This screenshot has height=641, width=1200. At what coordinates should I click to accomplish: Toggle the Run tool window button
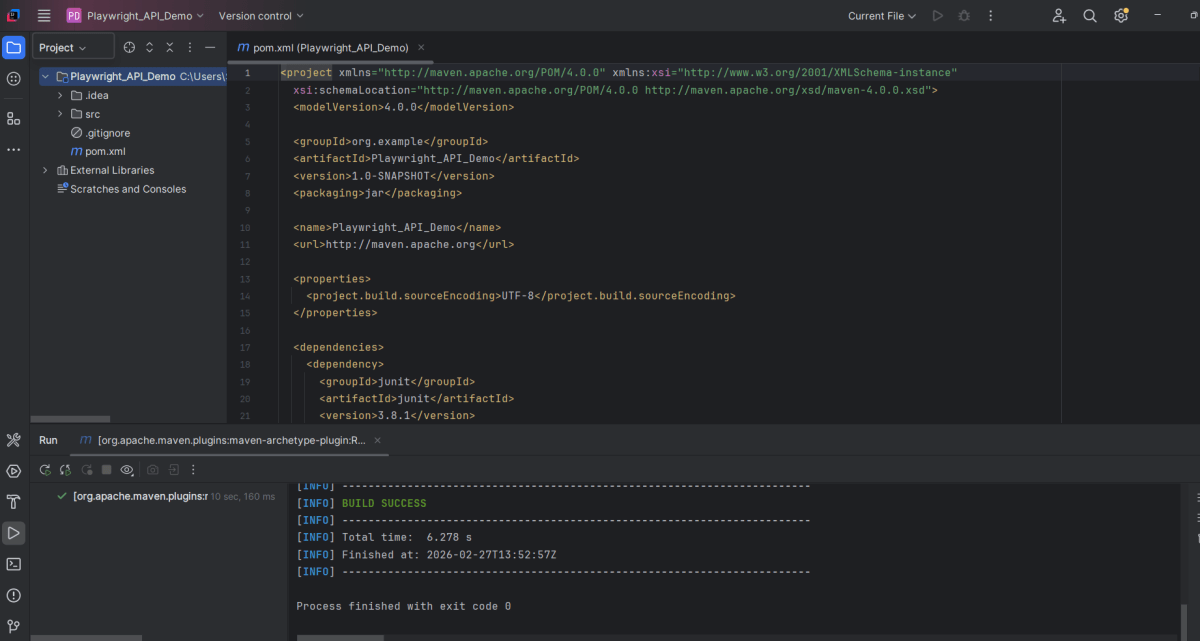[x=14, y=533]
